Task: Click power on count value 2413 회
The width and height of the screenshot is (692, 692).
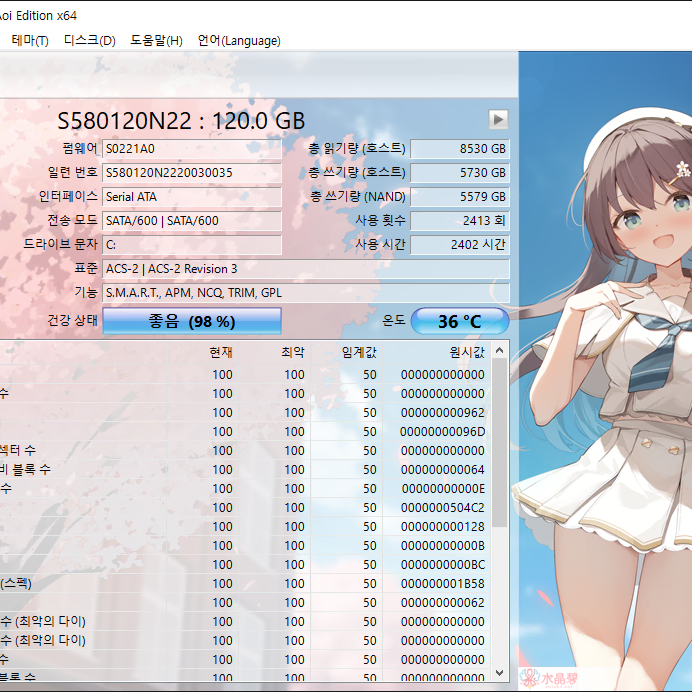Action: pos(460,220)
